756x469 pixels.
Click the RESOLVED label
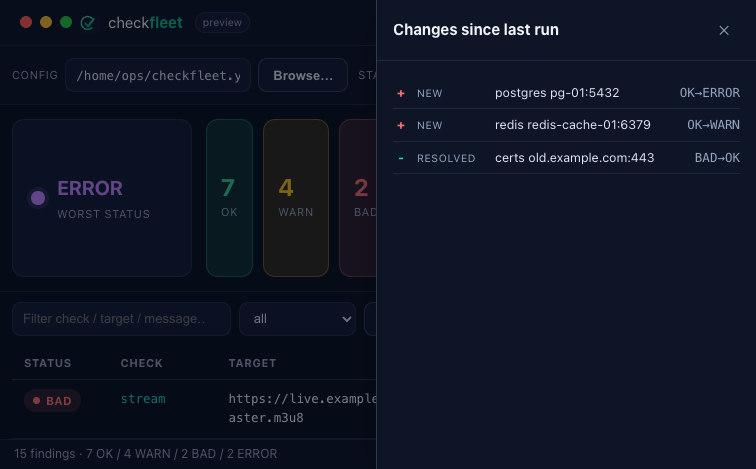[x=446, y=158]
